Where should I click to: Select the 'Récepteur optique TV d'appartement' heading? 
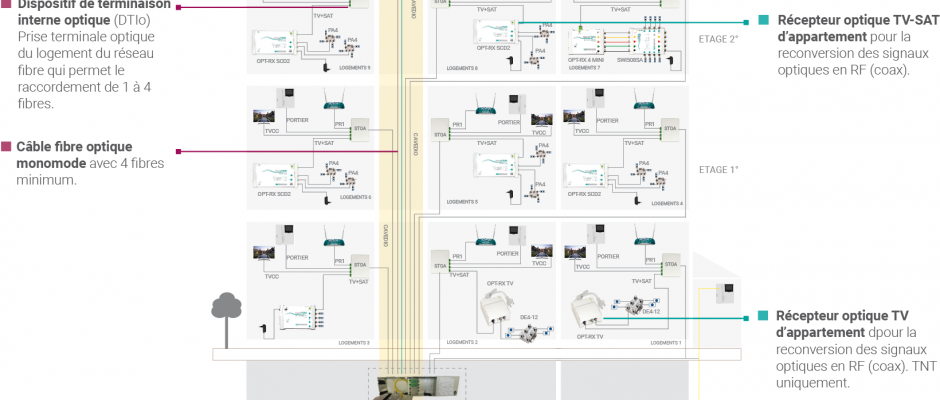coord(843,324)
